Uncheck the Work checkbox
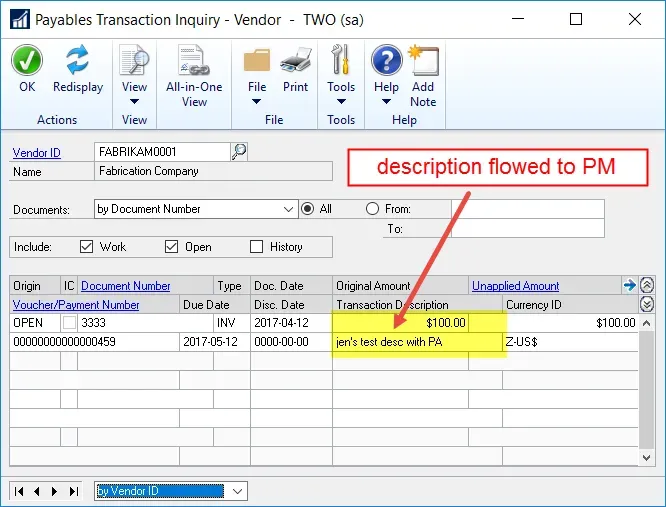 87,247
